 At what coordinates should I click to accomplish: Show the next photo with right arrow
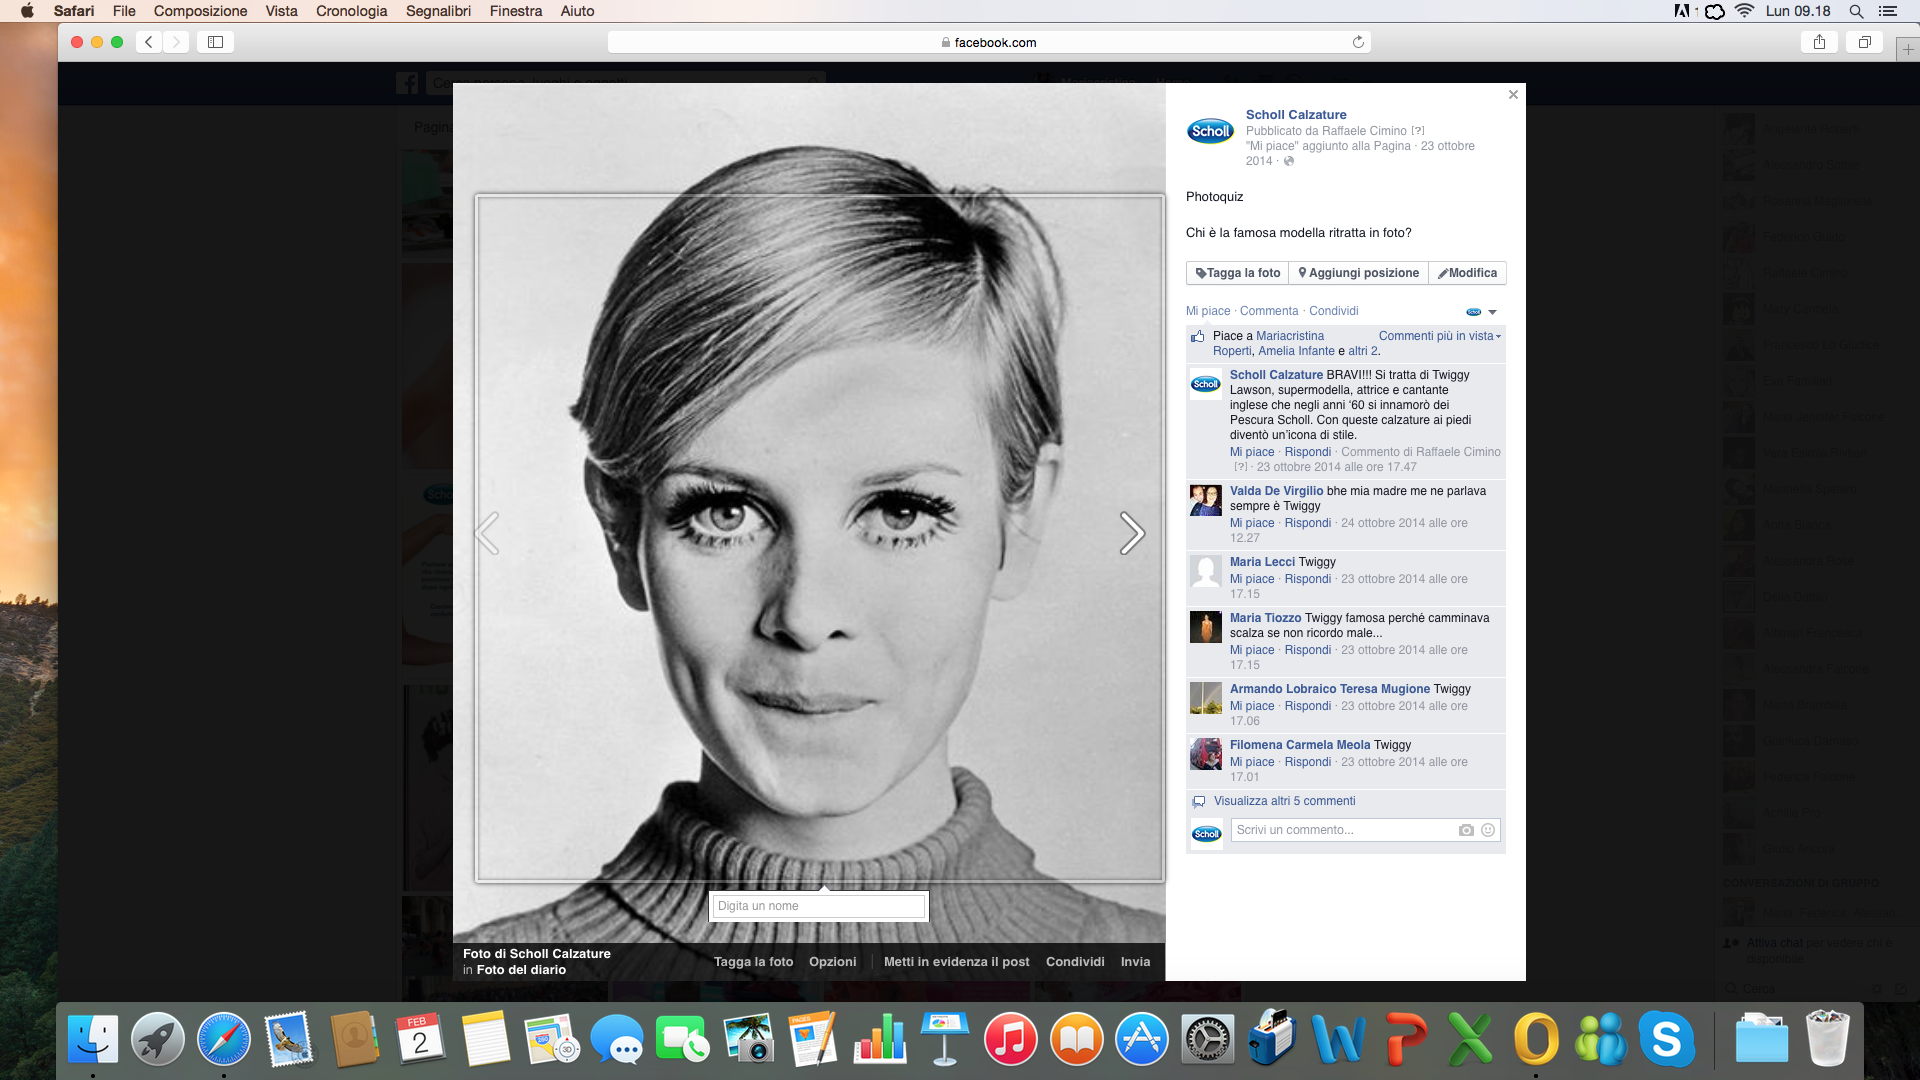pyautogui.click(x=1132, y=533)
